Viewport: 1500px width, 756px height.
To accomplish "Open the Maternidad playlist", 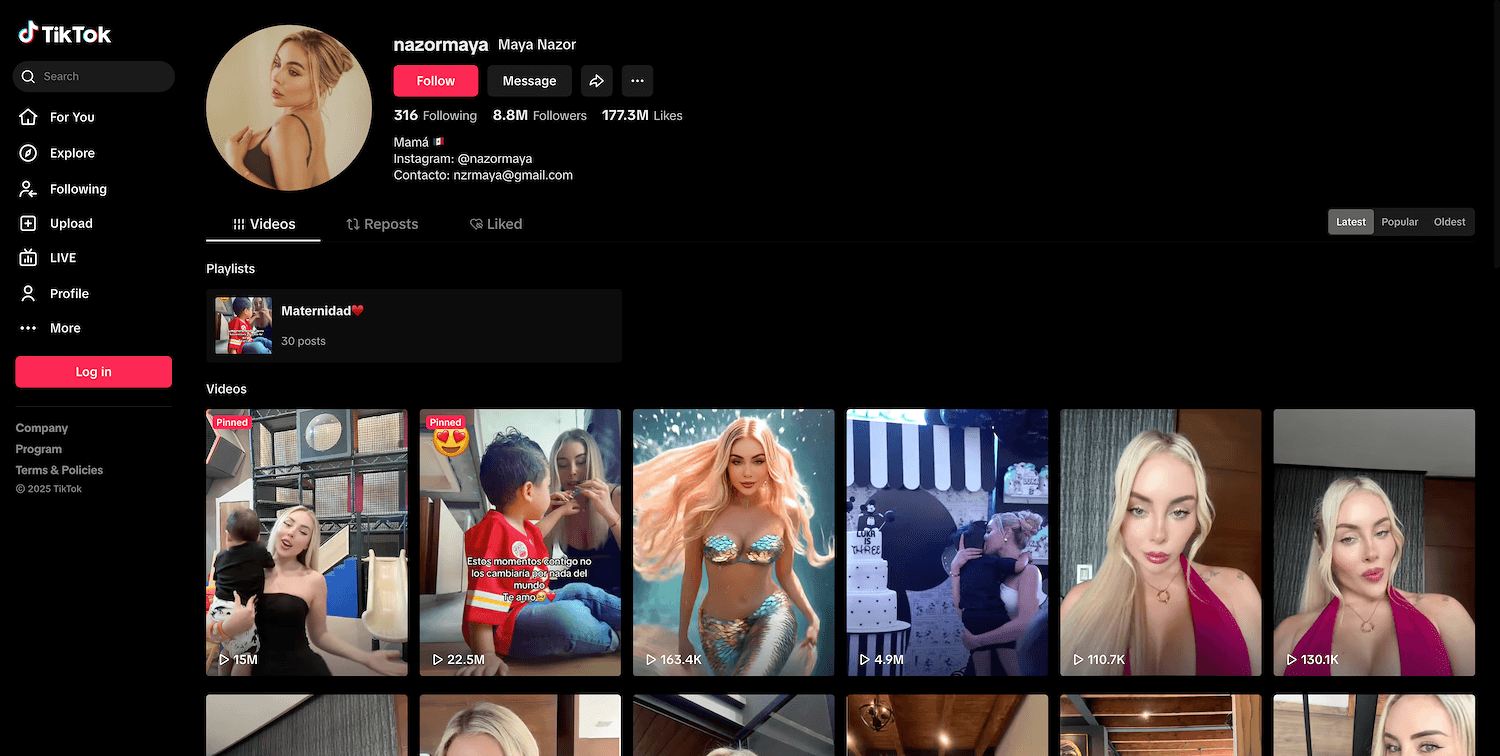I will 413,325.
